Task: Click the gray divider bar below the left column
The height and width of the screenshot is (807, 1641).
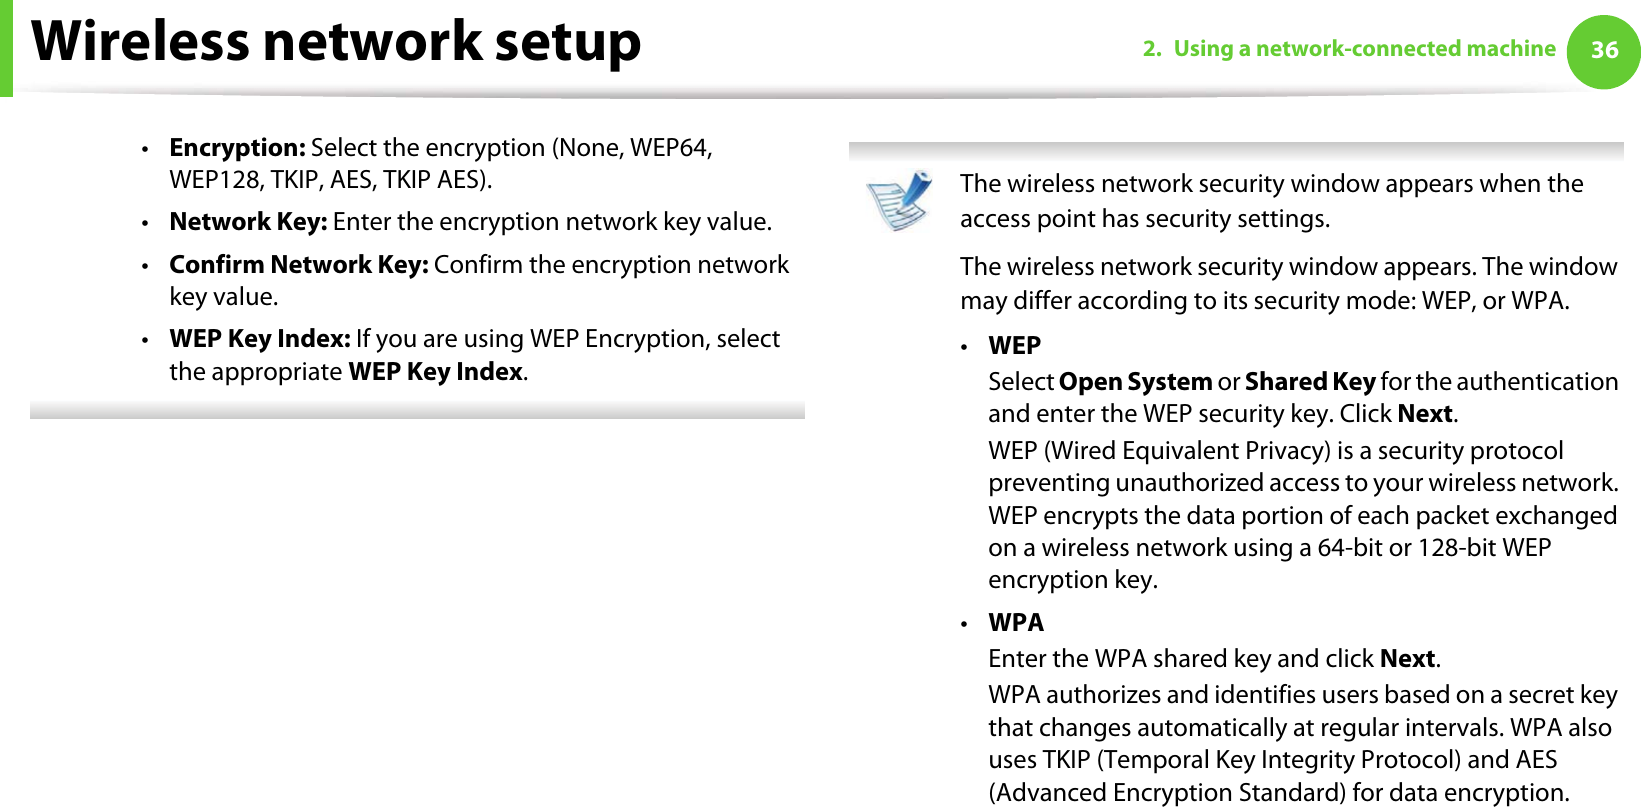Action: pos(417,410)
